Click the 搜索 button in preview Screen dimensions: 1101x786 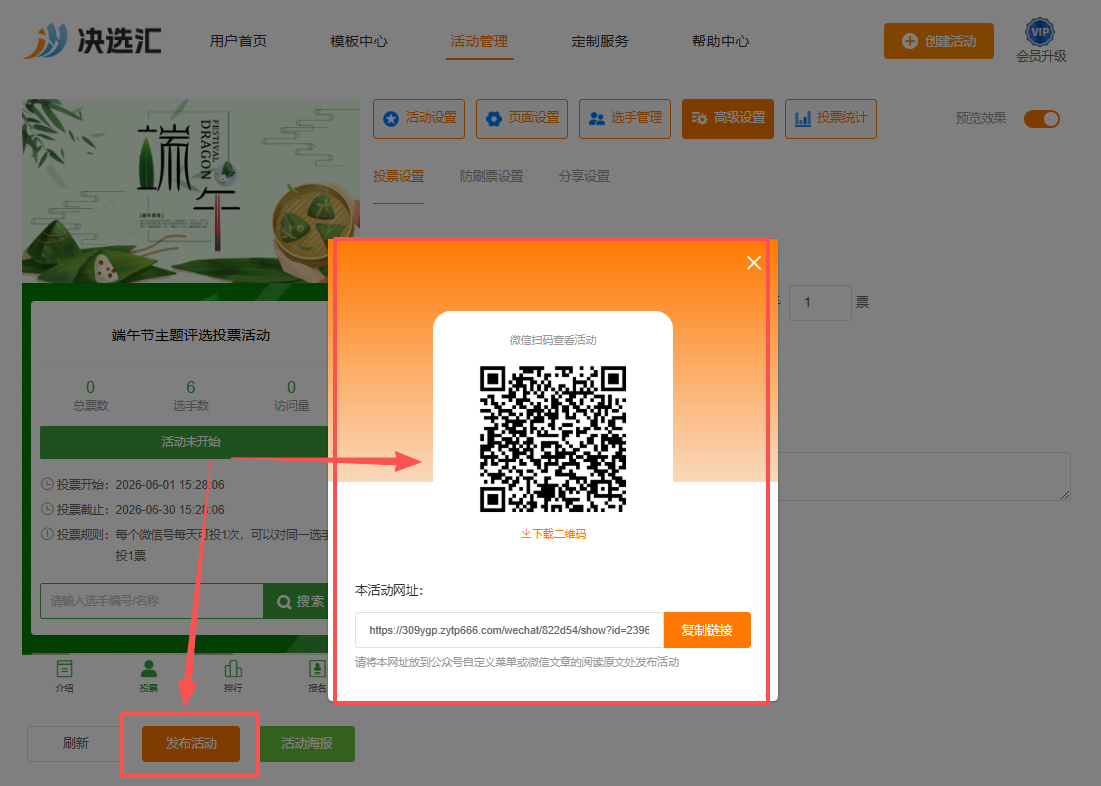pyautogui.click(x=296, y=601)
